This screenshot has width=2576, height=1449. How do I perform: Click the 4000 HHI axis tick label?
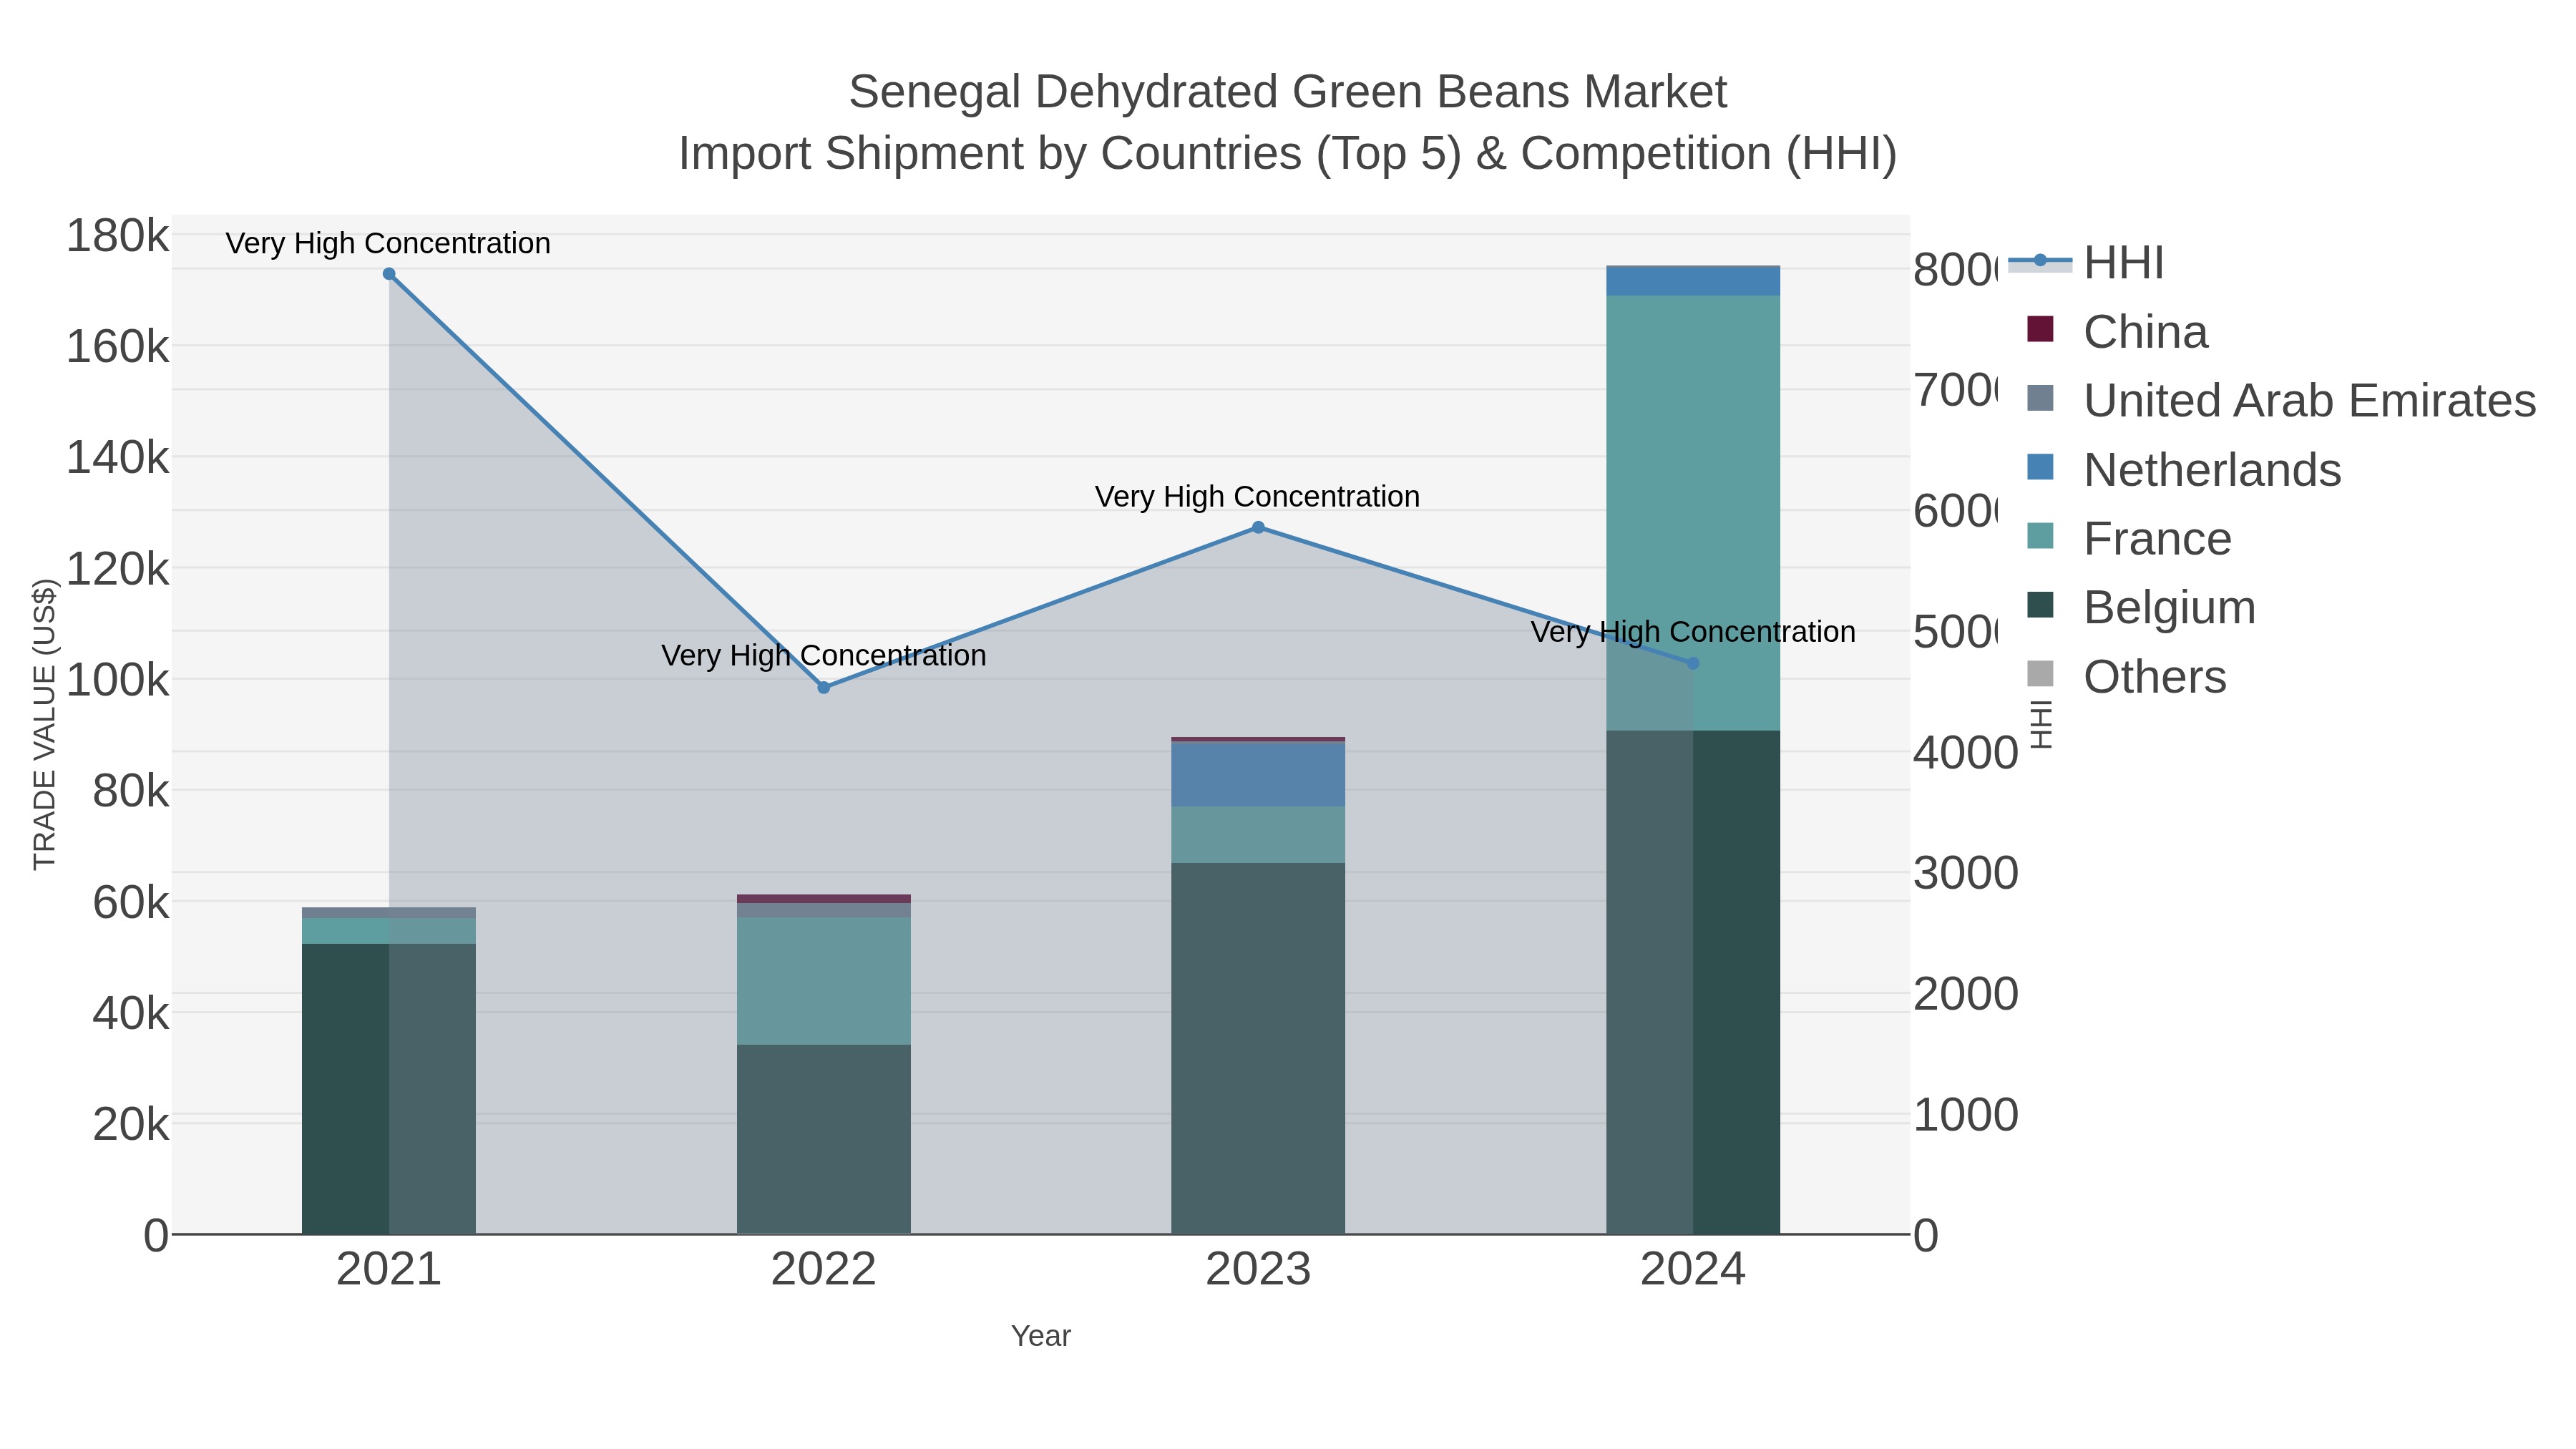click(1966, 753)
